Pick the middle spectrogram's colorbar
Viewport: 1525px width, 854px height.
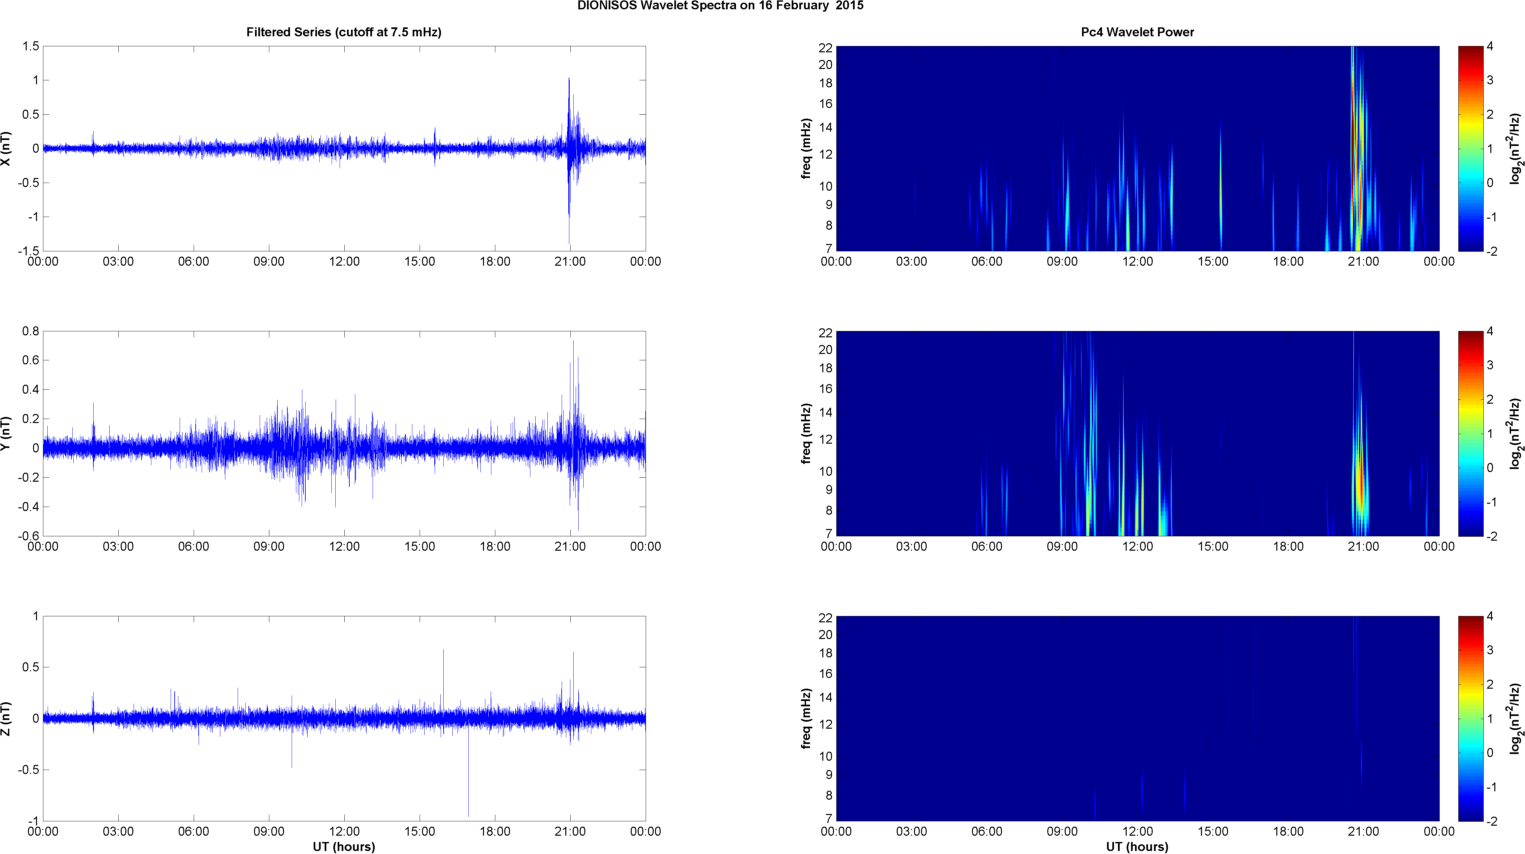1470,433
